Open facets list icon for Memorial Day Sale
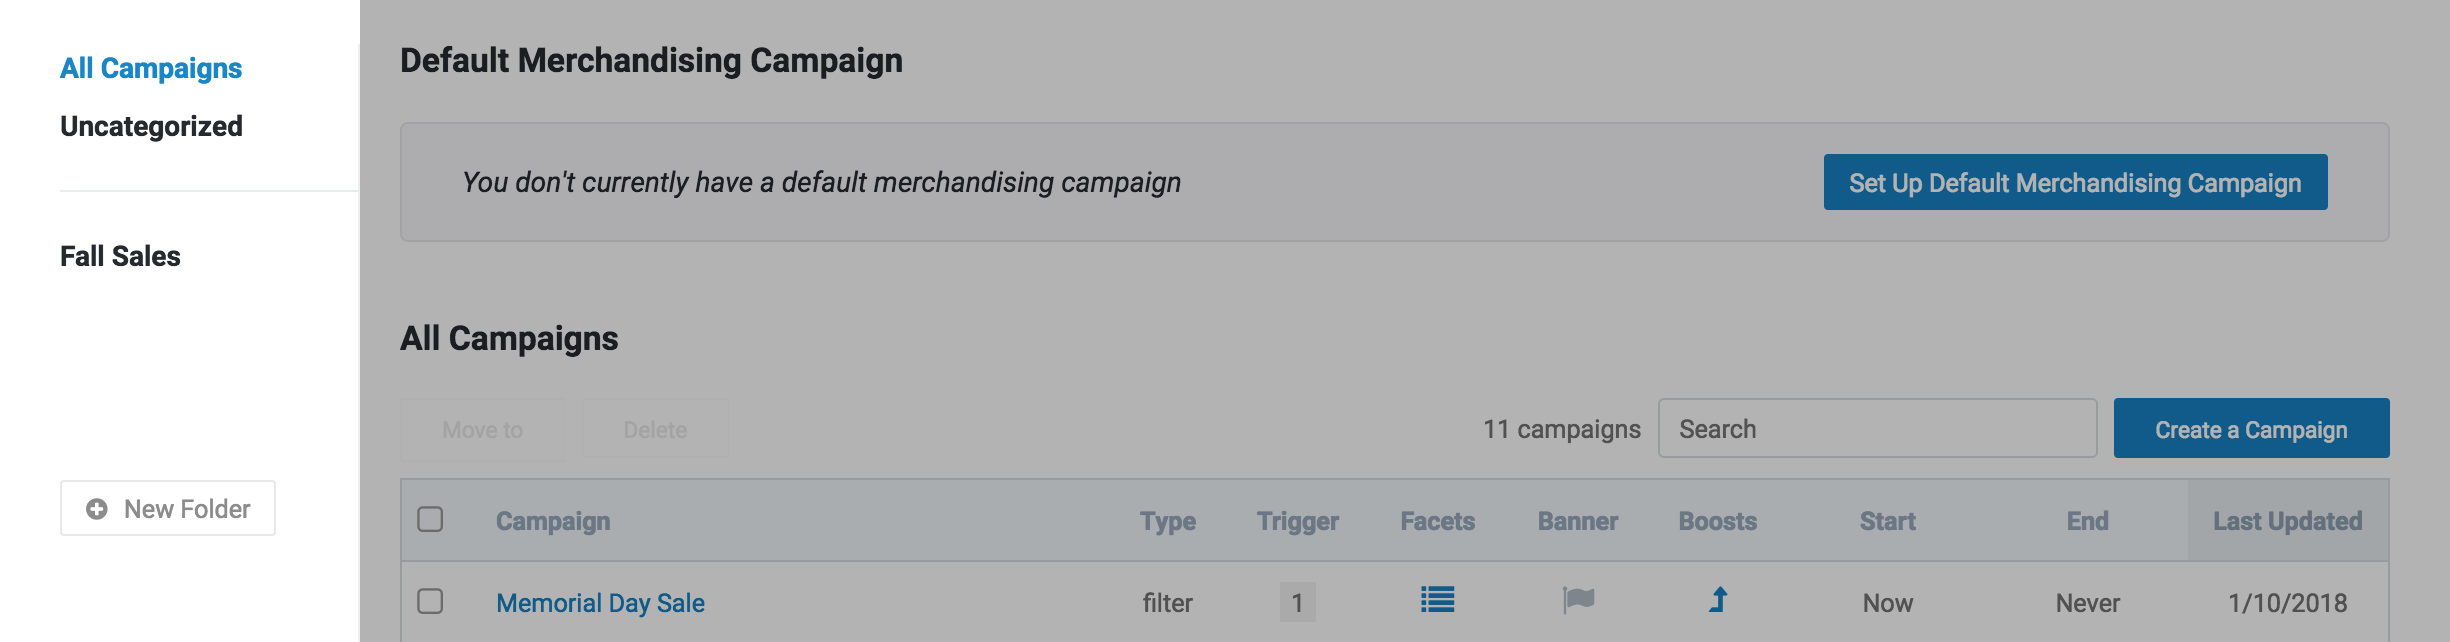Screen dimensions: 2450x642 tap(1437, 600)
